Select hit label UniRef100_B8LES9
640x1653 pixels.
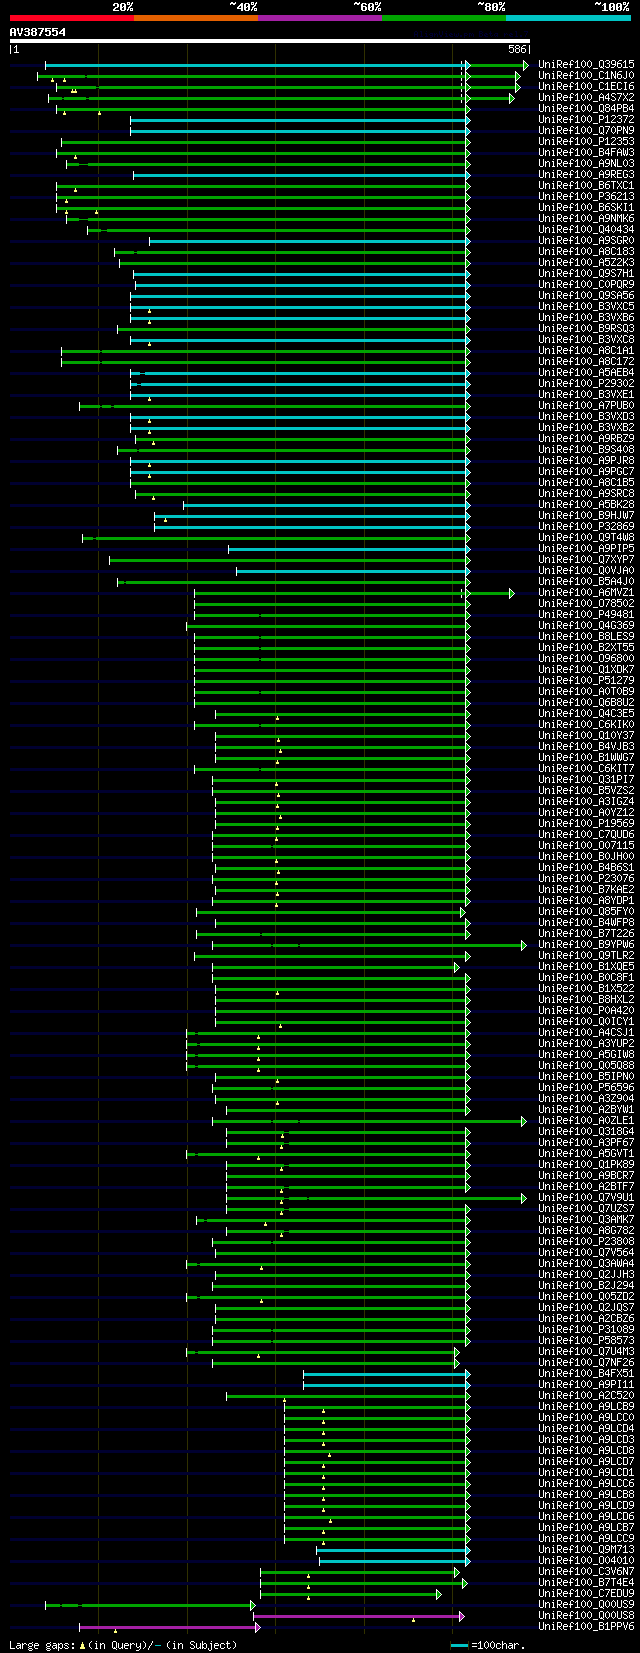(586, 636)
